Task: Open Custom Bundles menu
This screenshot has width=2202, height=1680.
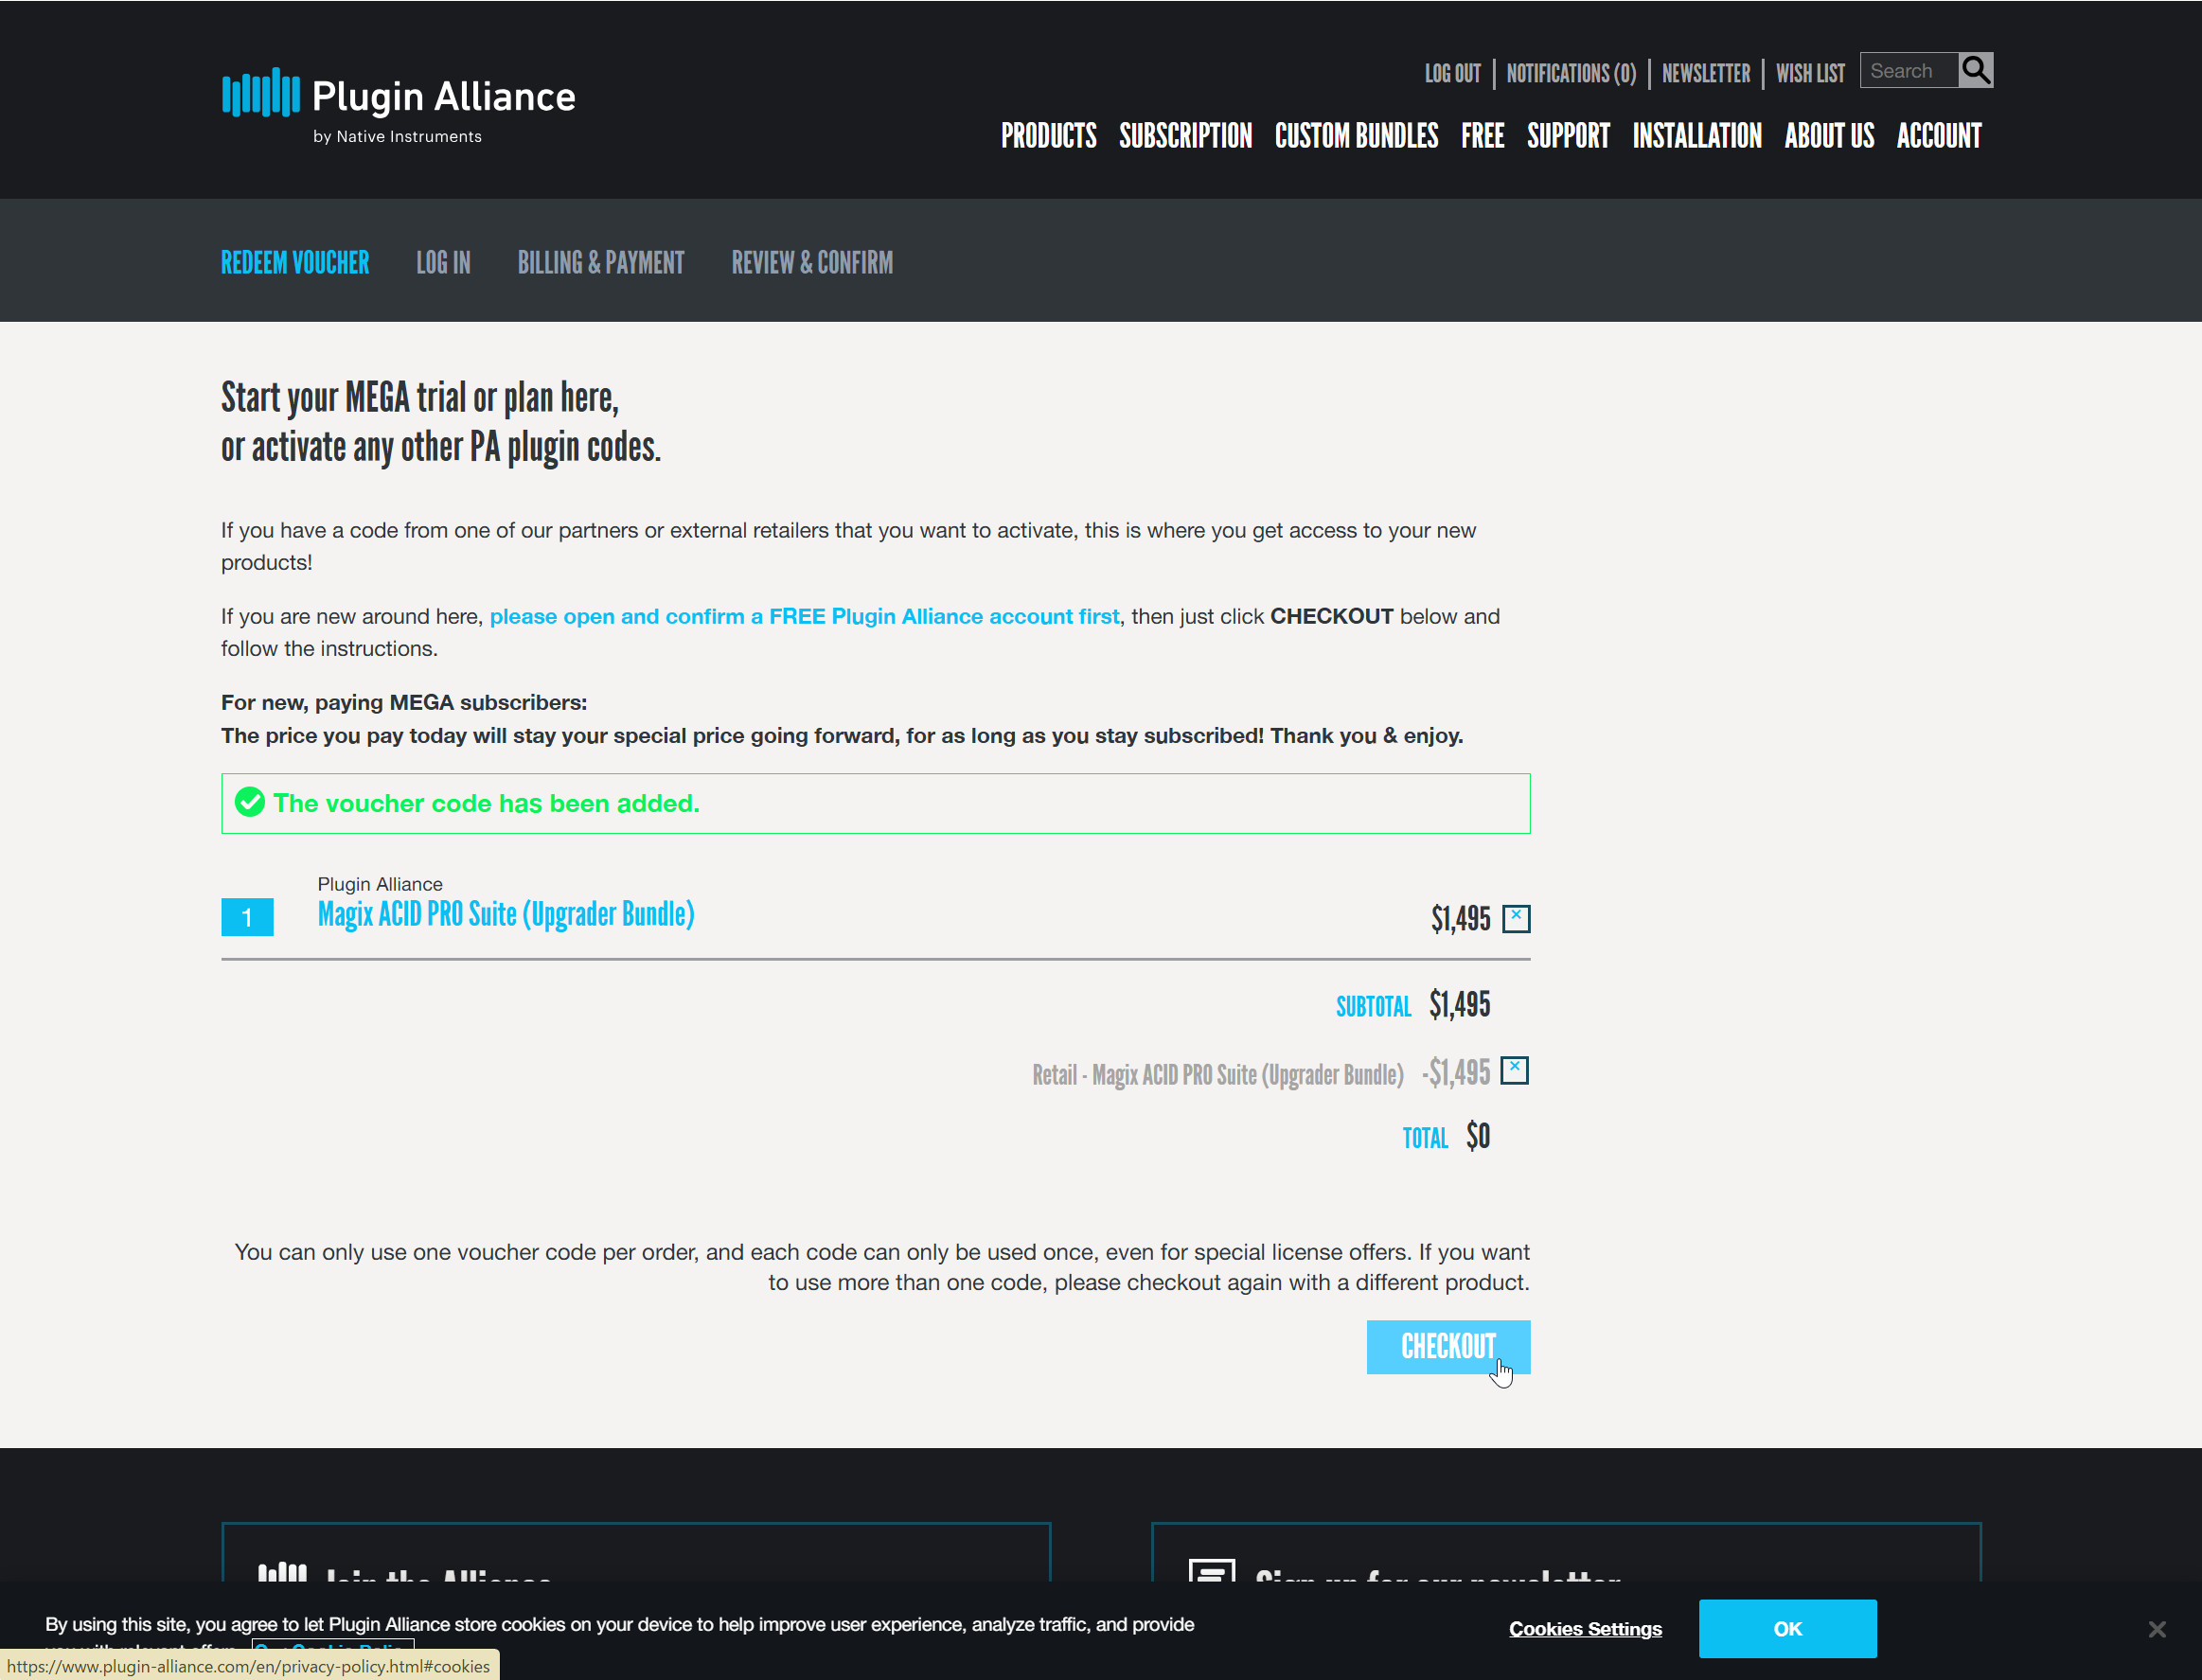Action: (x=1356, y=135)
